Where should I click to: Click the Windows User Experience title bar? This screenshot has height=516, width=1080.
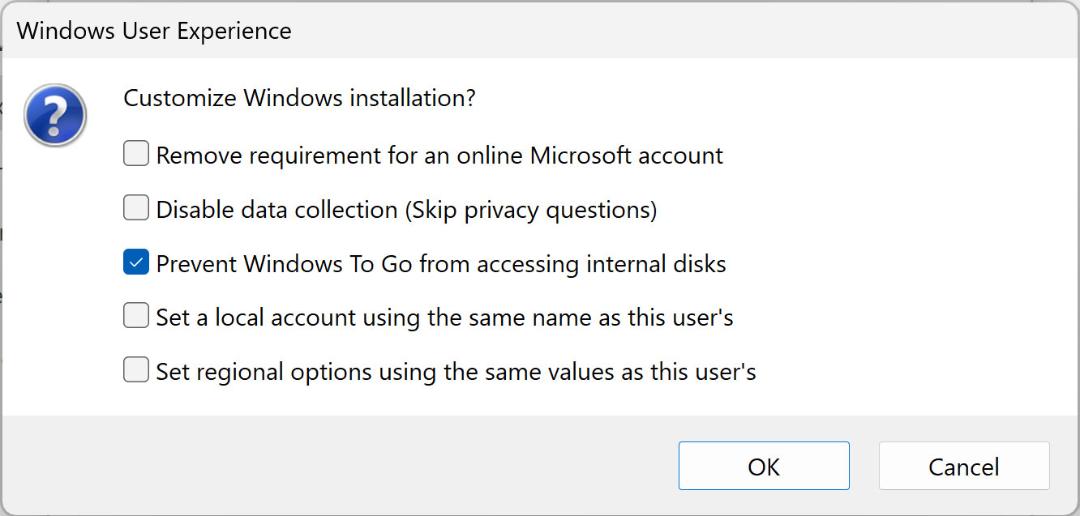click(x=540, y=30)
